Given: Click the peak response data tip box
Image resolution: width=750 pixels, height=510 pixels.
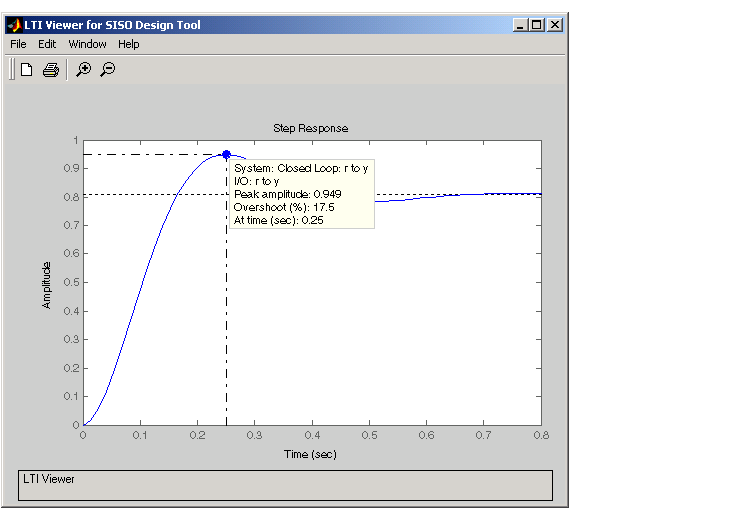Looking at the screenshot, I should (x=302, y=194).
